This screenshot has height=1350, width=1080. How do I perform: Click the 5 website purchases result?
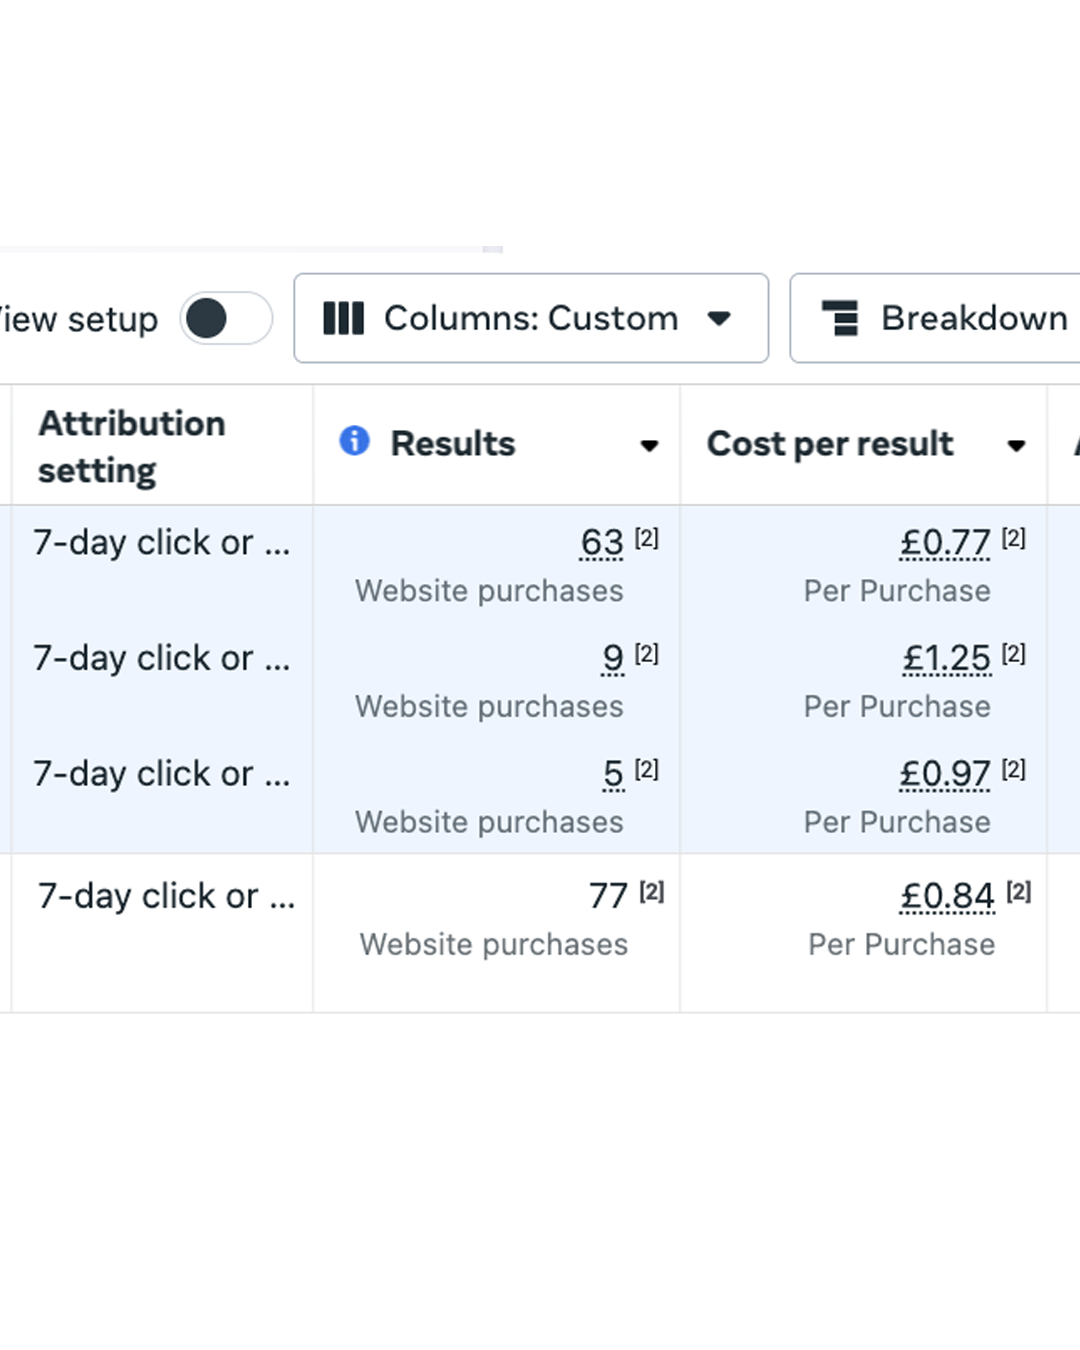613,774
